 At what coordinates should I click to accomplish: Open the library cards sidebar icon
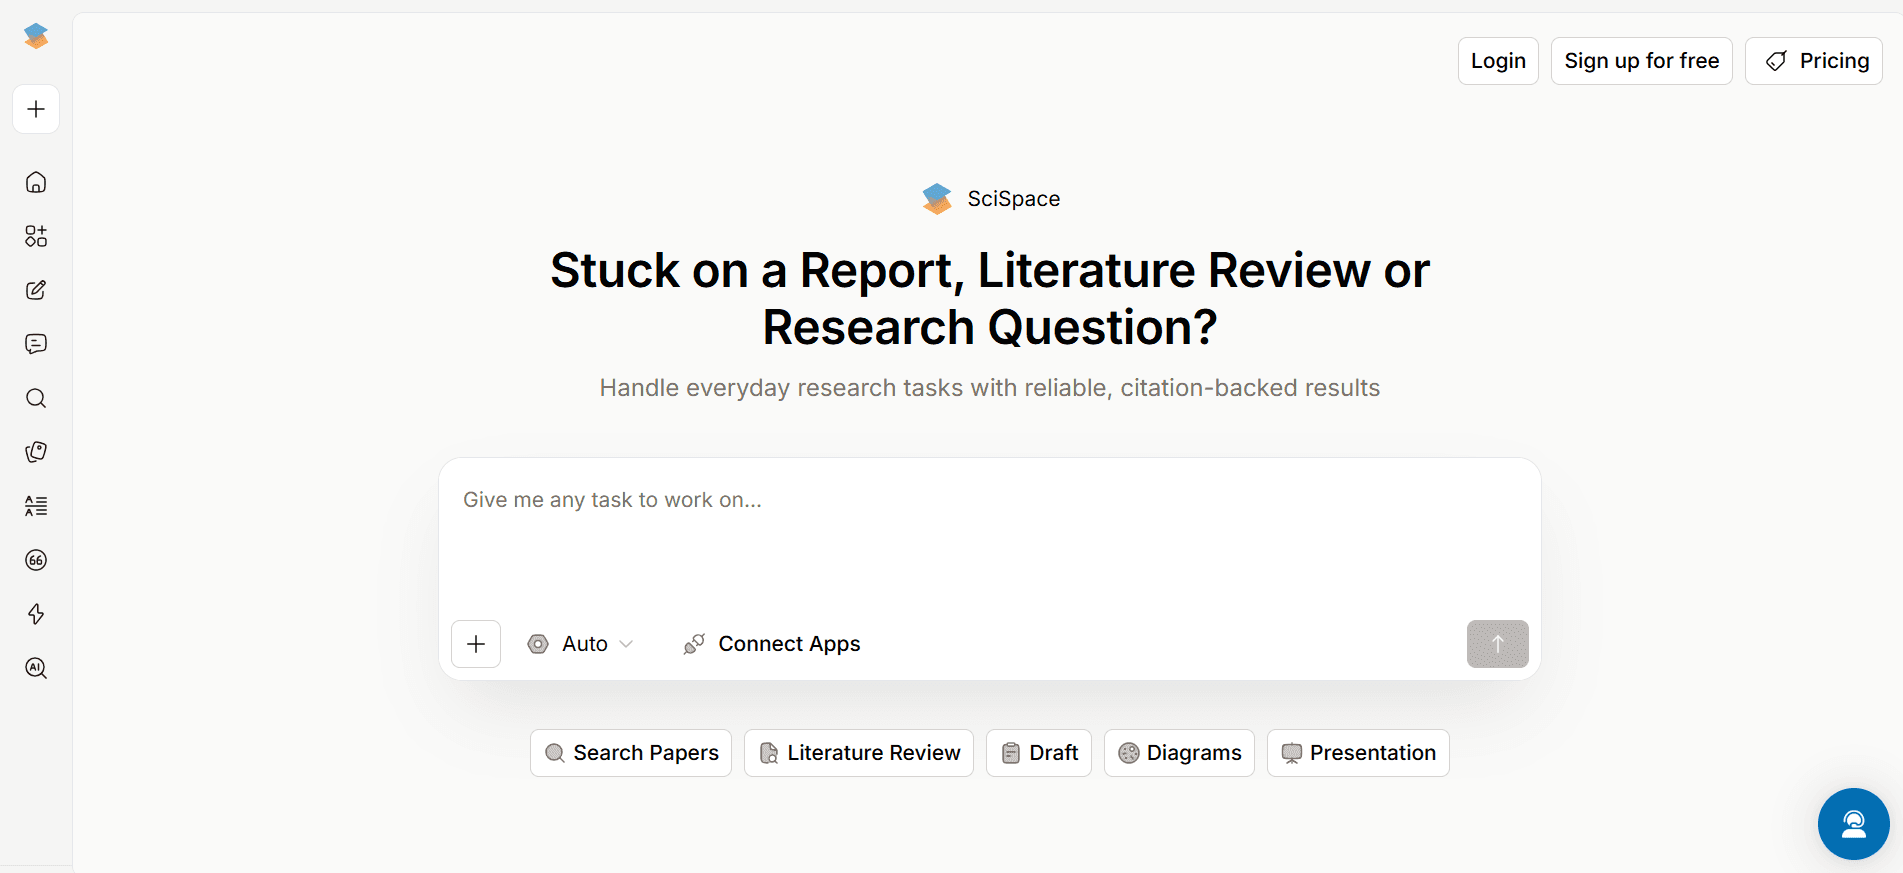coord(36,452)
